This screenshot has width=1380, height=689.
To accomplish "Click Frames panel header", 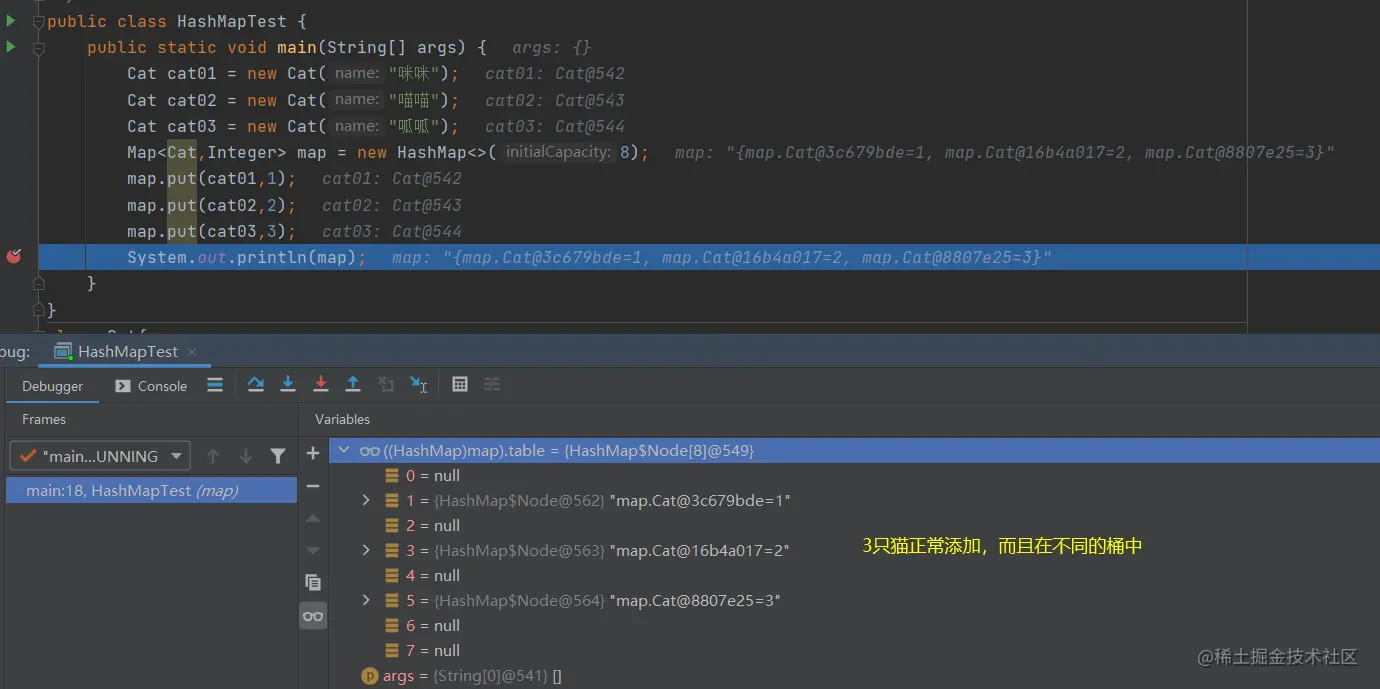I will [x=44, y=419].
